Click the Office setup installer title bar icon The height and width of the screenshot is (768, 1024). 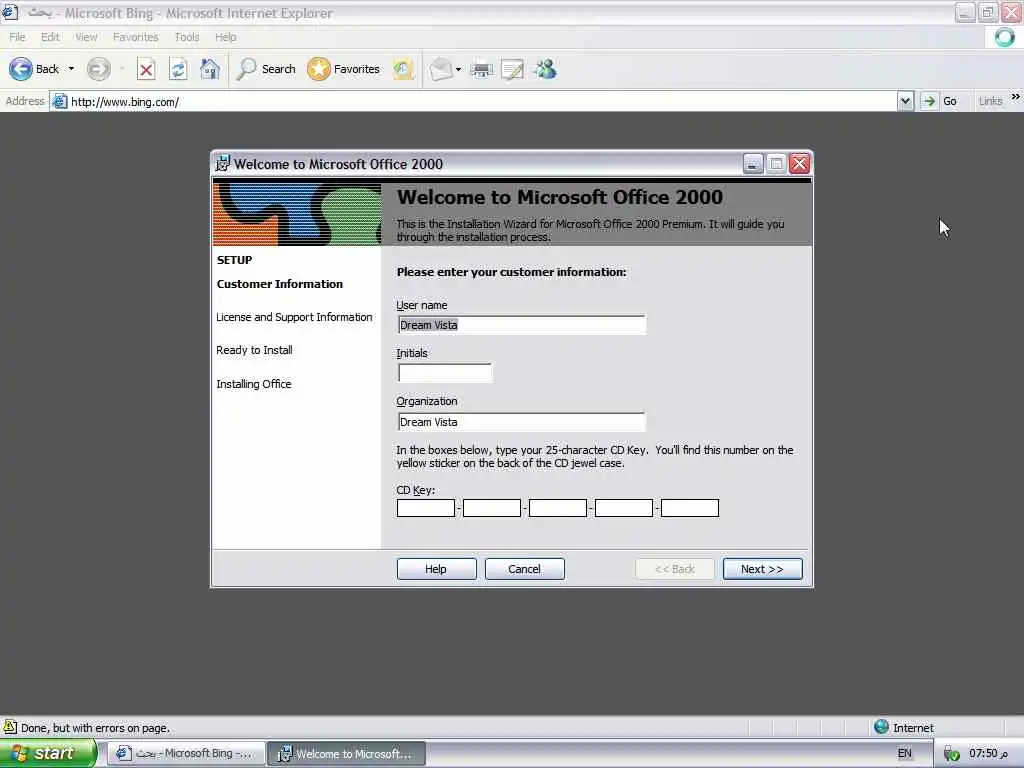[223, 163]
